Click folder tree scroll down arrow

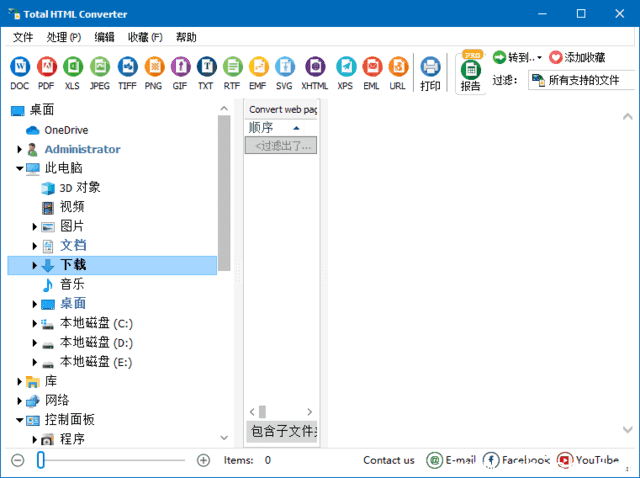[x=224, y=438]
